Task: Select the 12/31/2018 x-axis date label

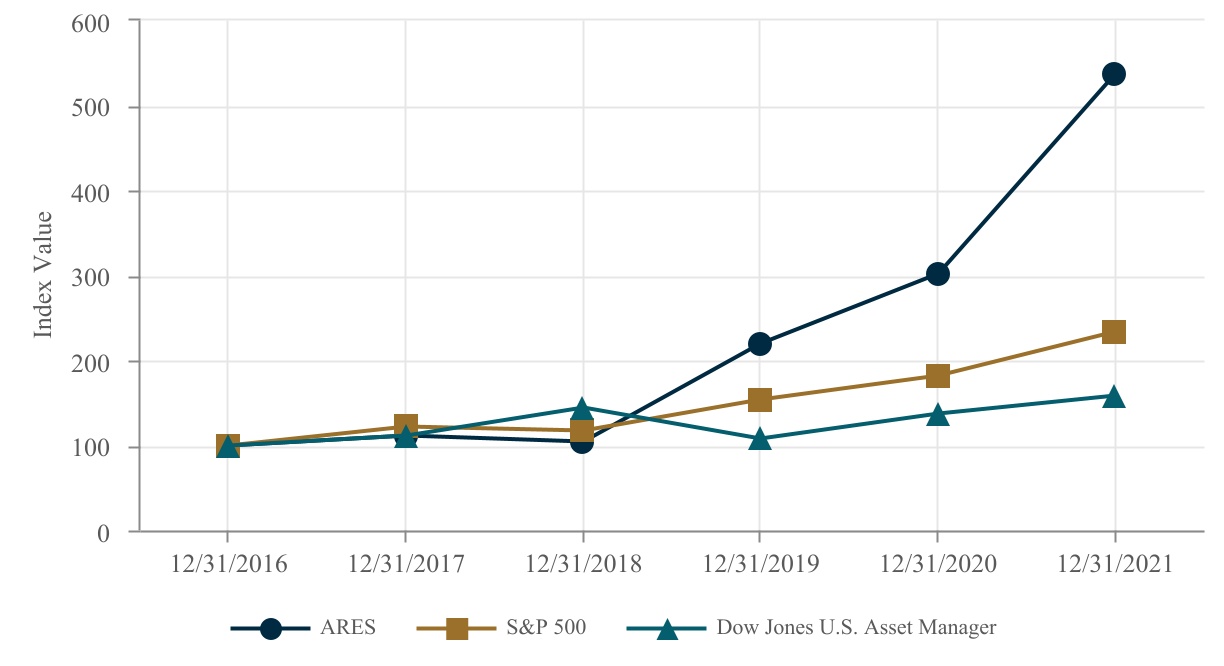Action: click(584, 564)
